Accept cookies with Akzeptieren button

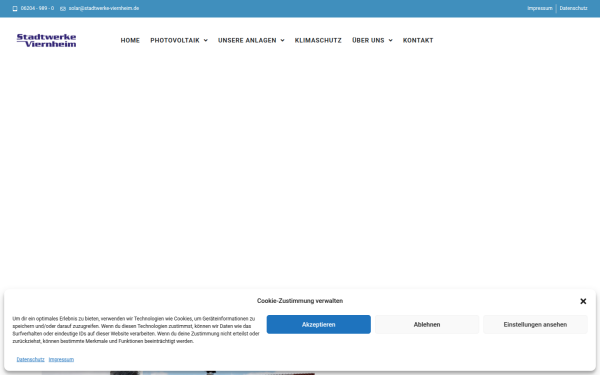[x=319, y=324]
